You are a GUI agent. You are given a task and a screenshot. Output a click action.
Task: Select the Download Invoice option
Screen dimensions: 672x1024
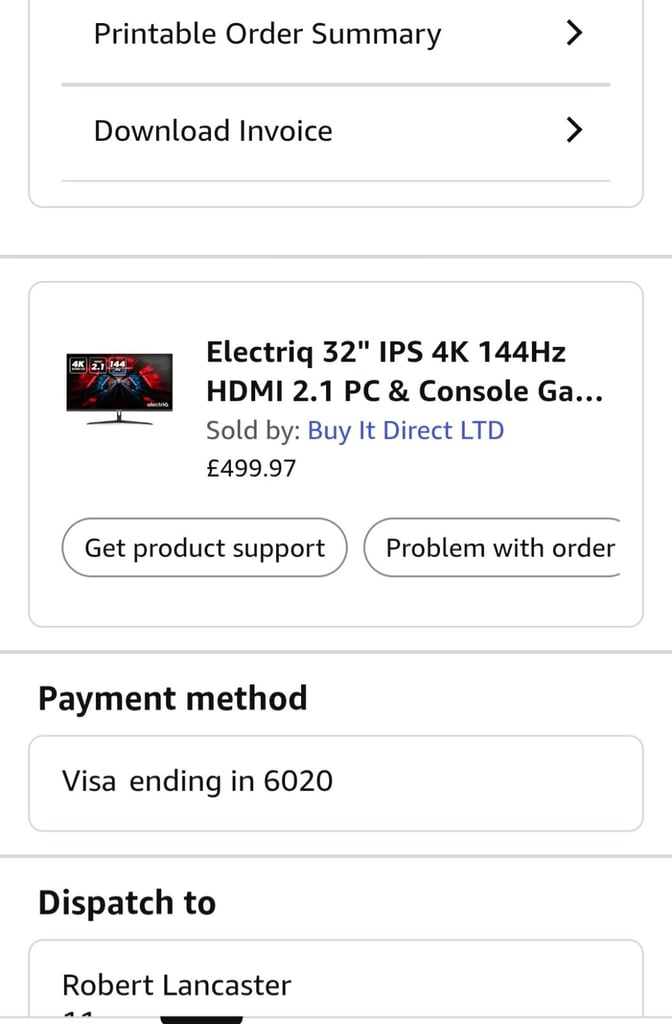click(213, 131)
